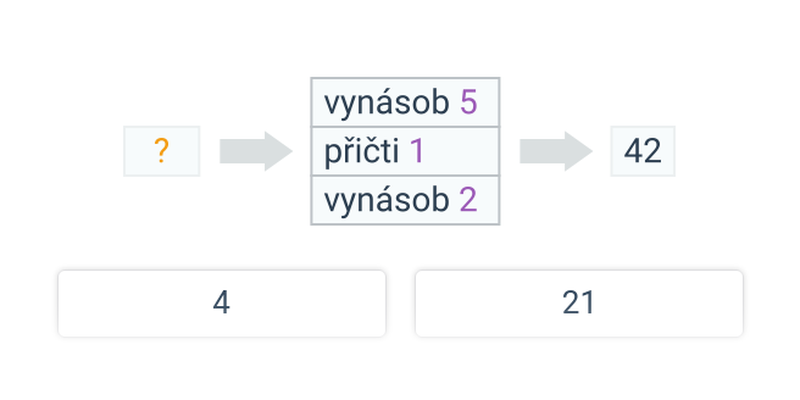Click the unknown input number box
800x400 pixels.
tap(161, 152)
